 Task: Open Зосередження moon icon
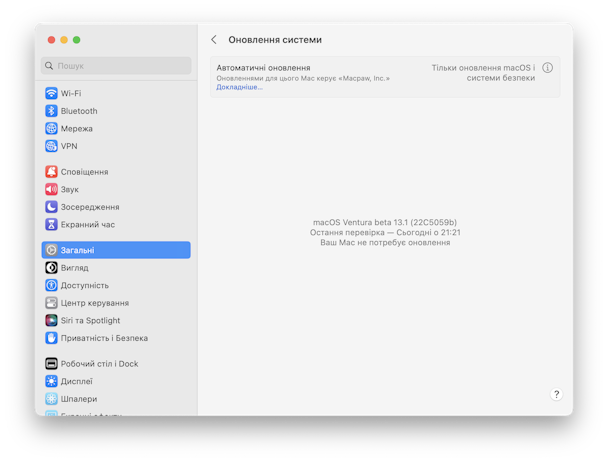[51, 207]
